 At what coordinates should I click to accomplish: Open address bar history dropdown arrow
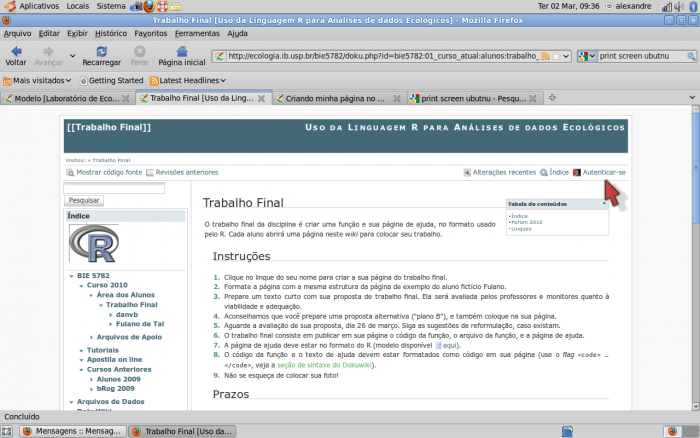[566, 56]
